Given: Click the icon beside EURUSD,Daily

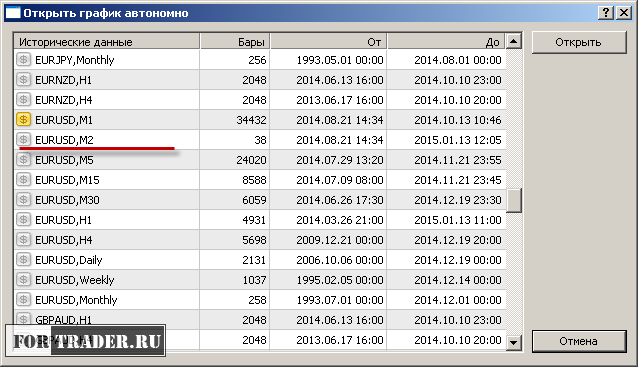Looking at the screenshot, I should (x=24, y=260).
